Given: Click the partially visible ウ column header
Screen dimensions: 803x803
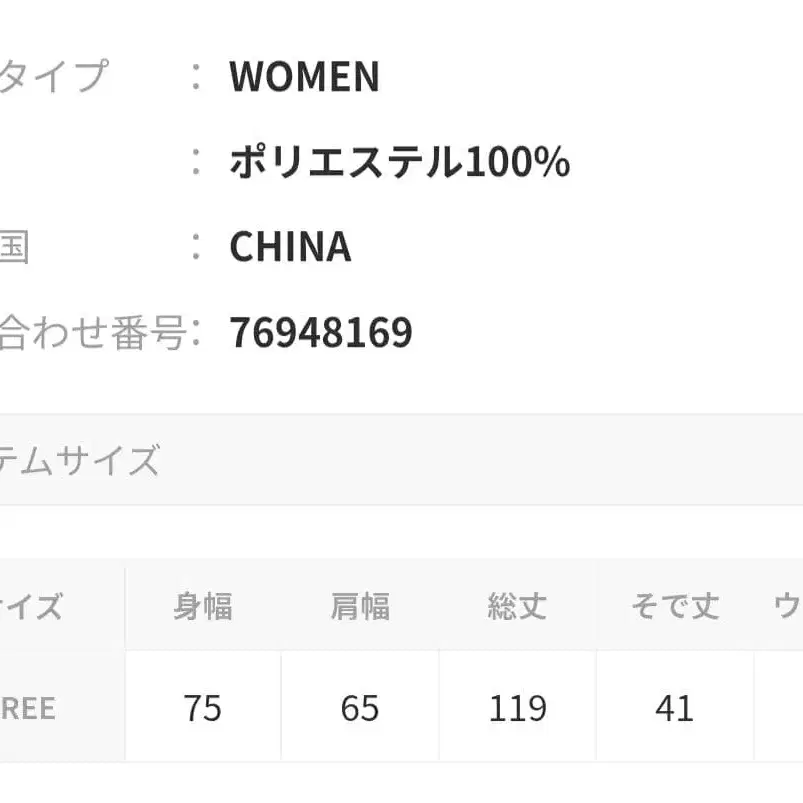Looking at the screenshot, I should point(786,607).
